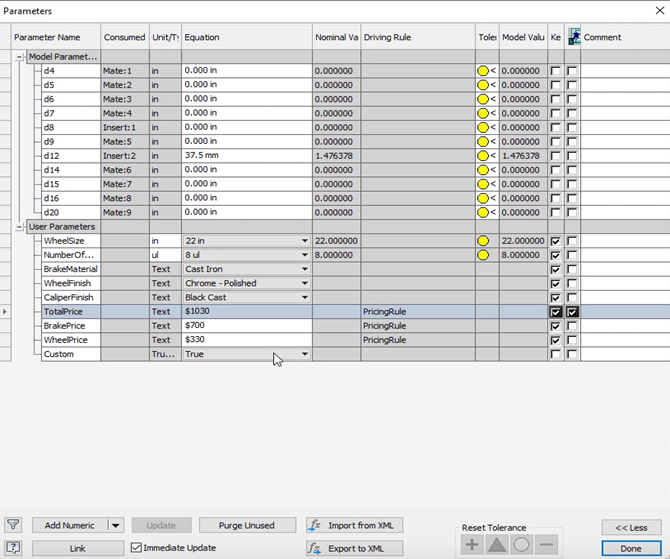Image resolution: width=670 pixels, height=559 pixels.
Task: Open the NumberOf 8 ul dropdown
Action: 305,255
